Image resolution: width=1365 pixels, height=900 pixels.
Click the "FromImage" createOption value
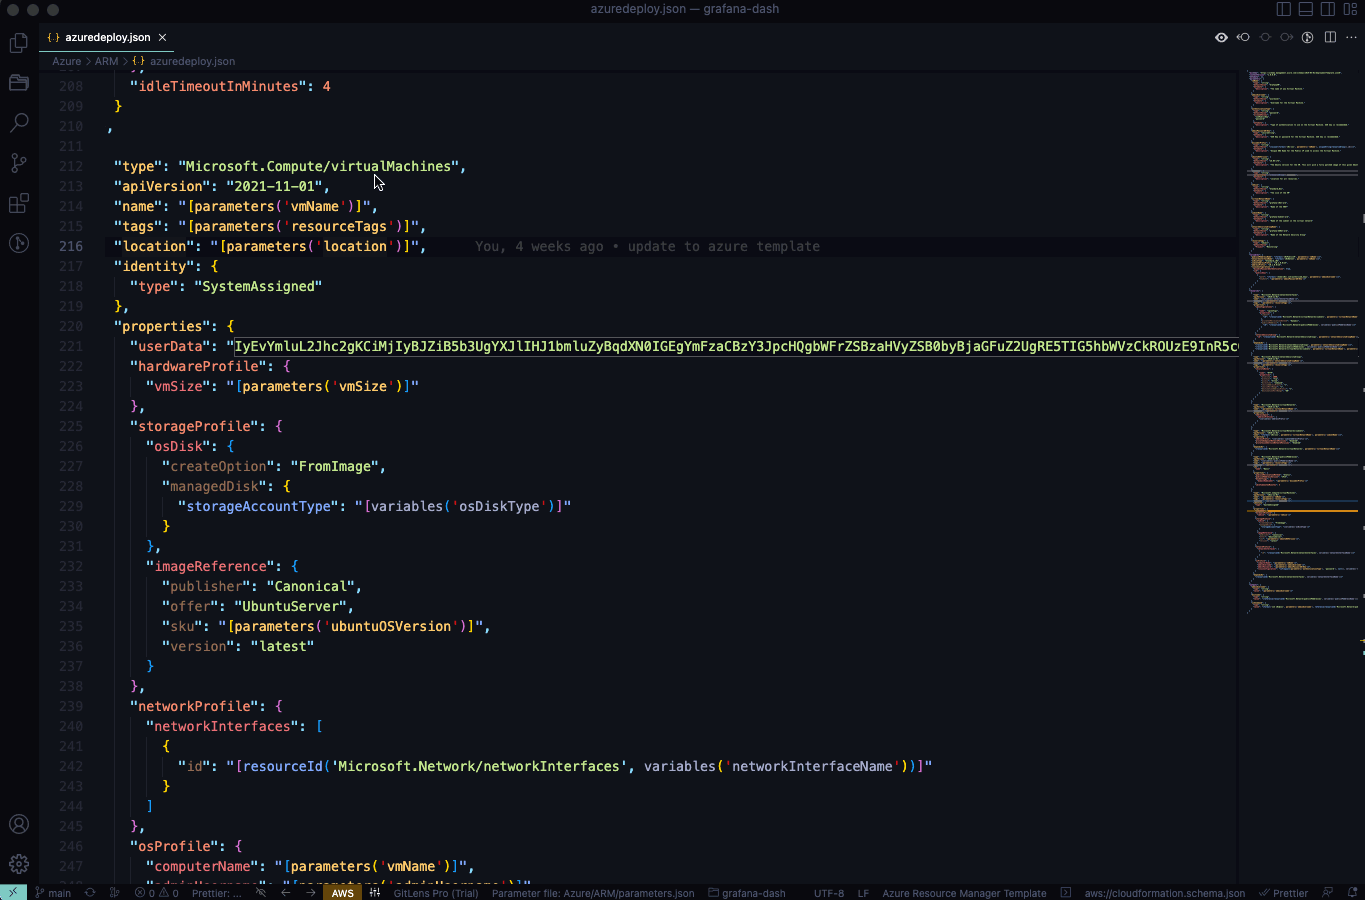point(334,466)
